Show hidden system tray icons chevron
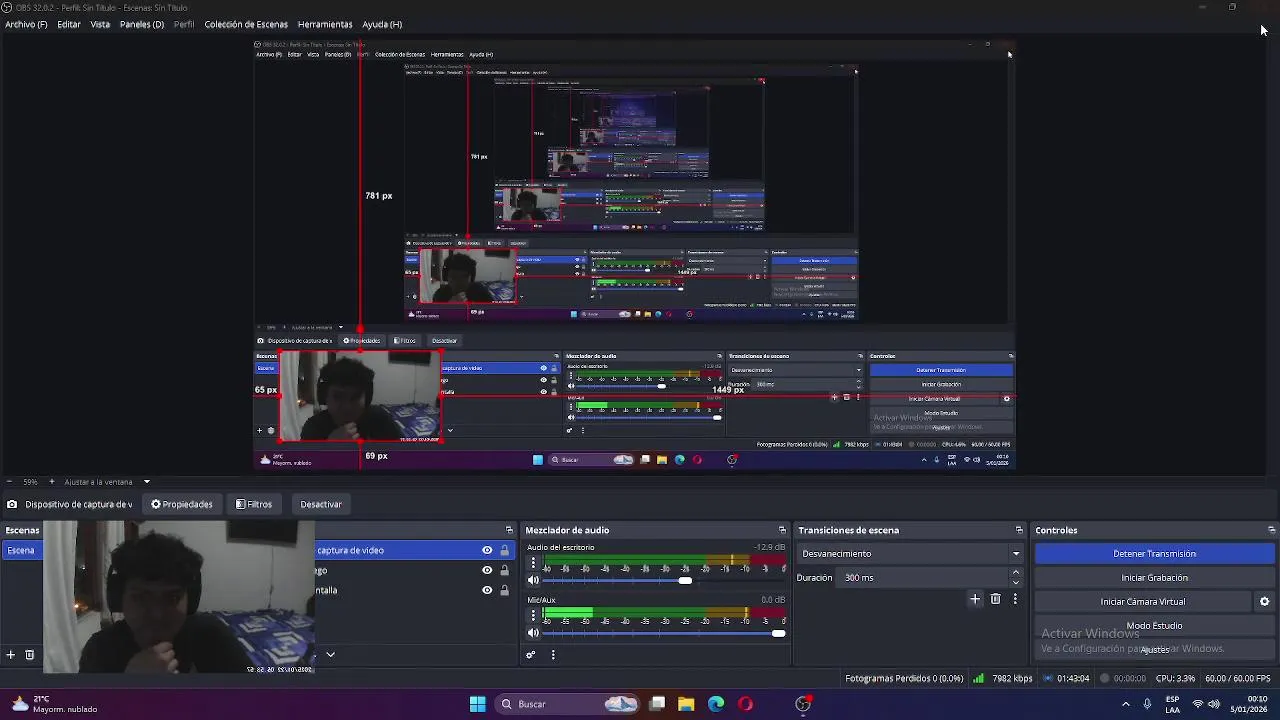 point(1126,704)
